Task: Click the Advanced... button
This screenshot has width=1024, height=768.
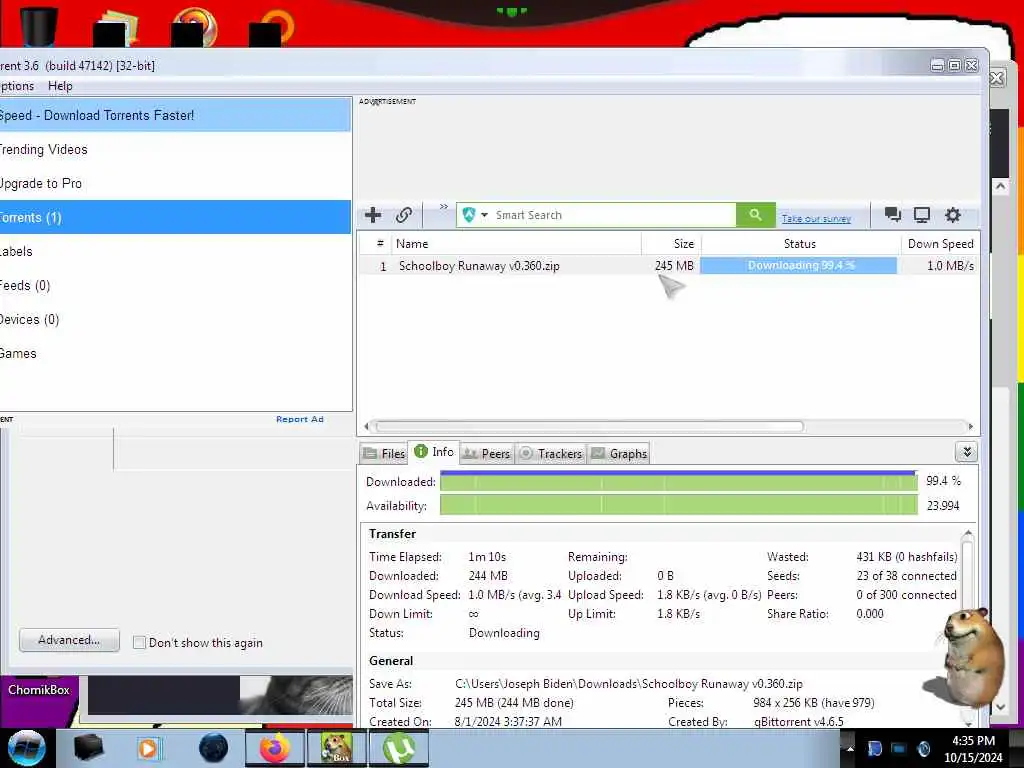Action: (69, 640)
